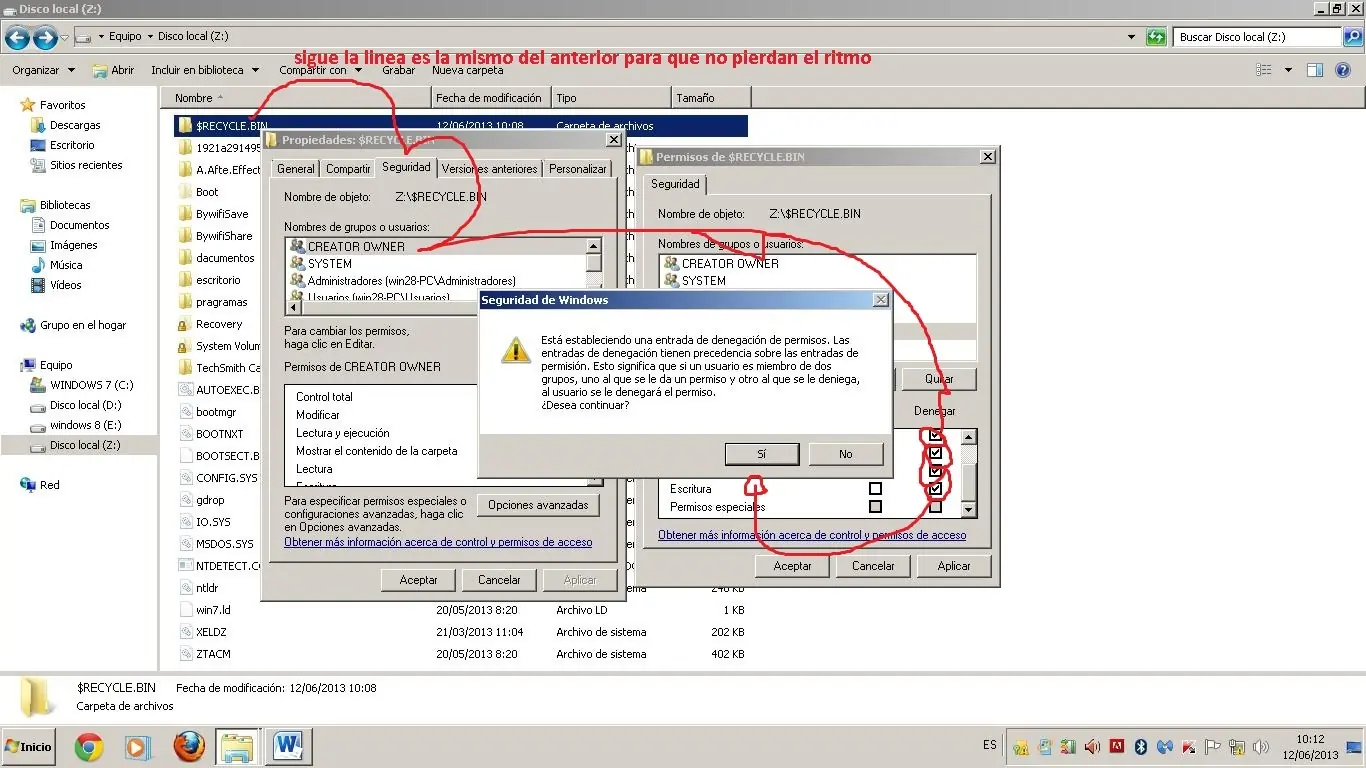Open the Descargas folder icon in the sidebar
This screenshot has height=768, width=1366.
tap(39, 125)
